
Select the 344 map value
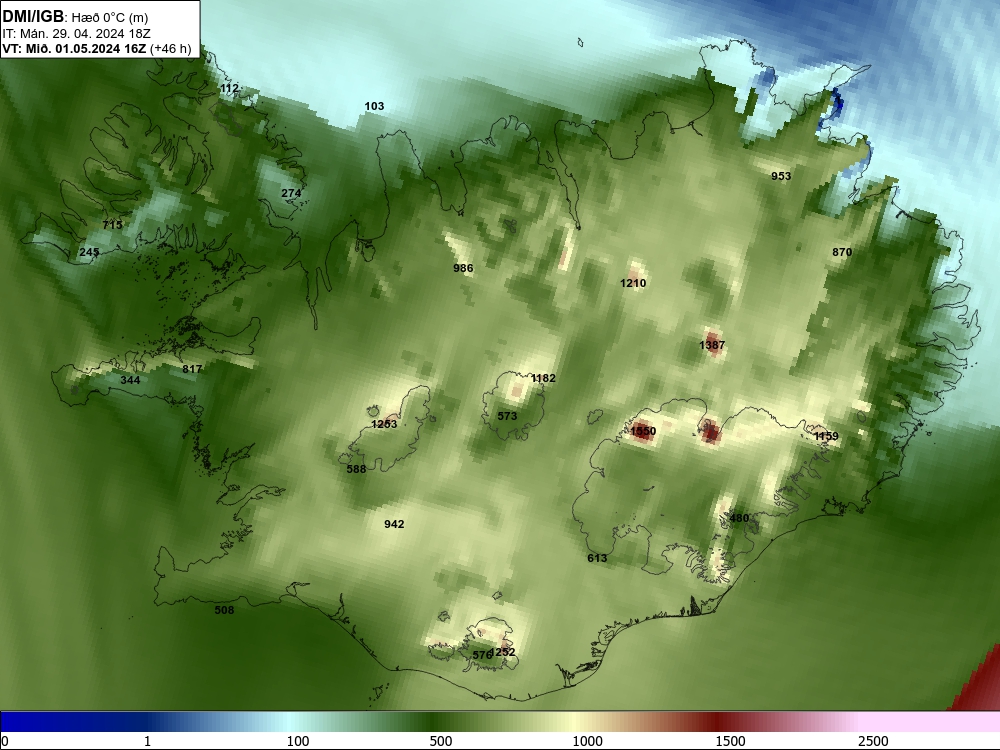(130, 380)
